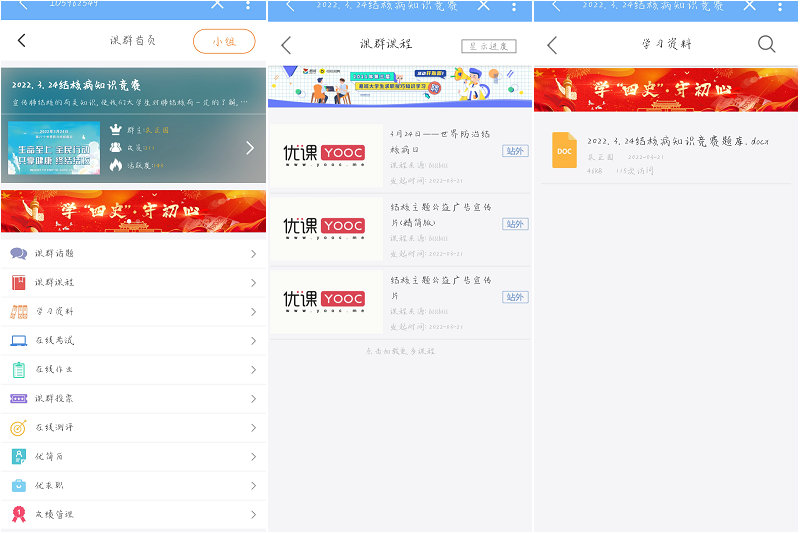Expand the 优简历 row chevron
The height and width of the screenshot is (533, 800).
pos(253,457)
